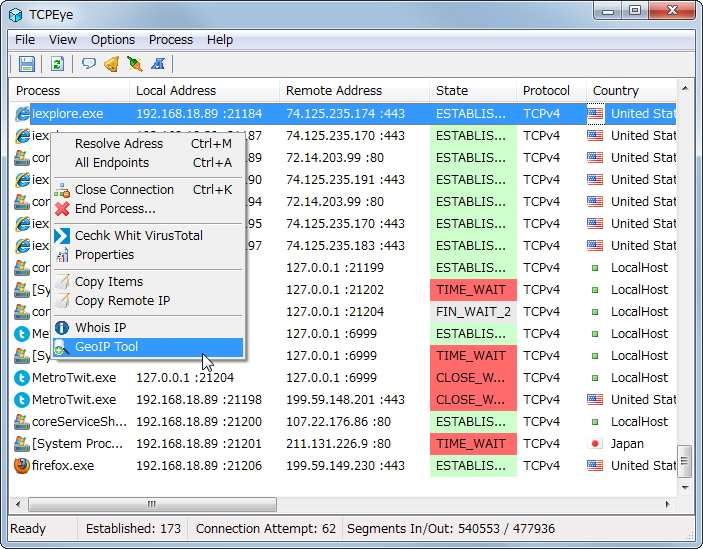
Task: Choose Copy Remote IP menu entry
Action: coord(148,301)
